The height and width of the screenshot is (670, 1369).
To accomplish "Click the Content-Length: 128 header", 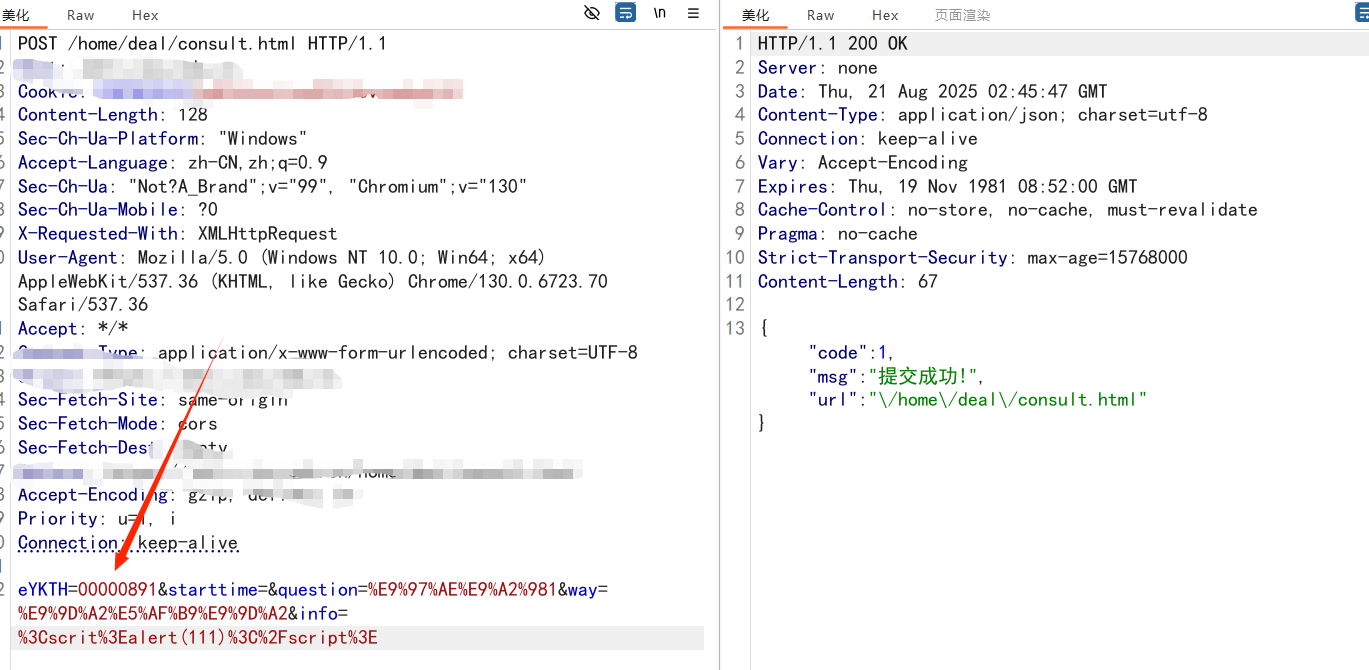I will pos(113,115).
